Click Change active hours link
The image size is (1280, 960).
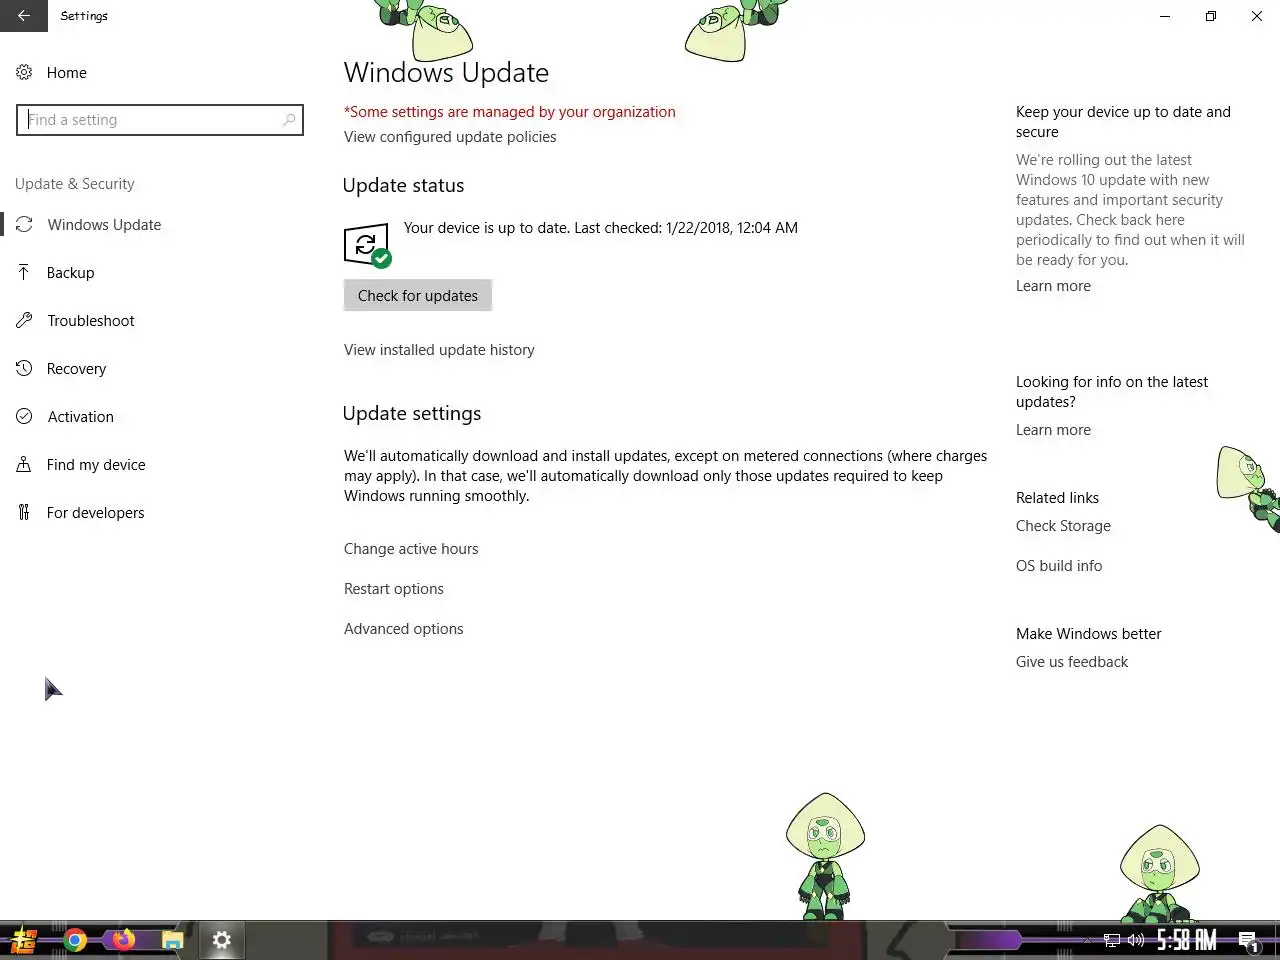(411, 549)
